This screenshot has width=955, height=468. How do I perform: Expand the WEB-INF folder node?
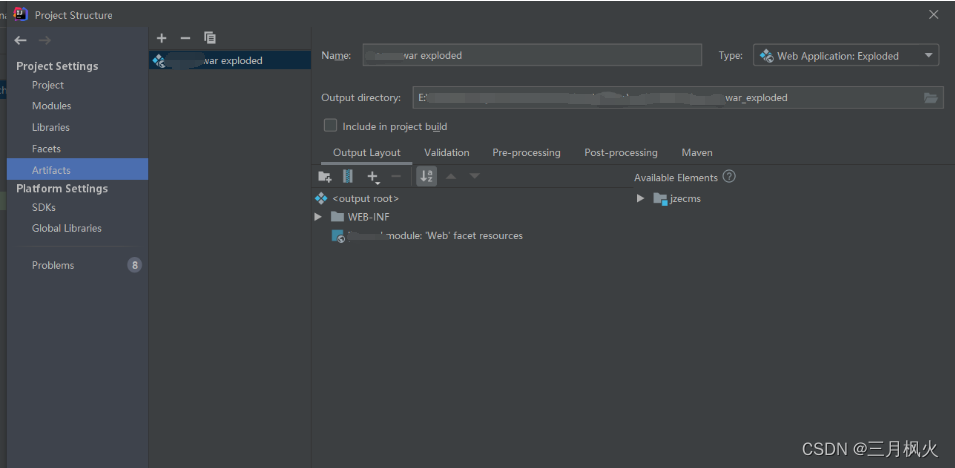coord(318,217)
